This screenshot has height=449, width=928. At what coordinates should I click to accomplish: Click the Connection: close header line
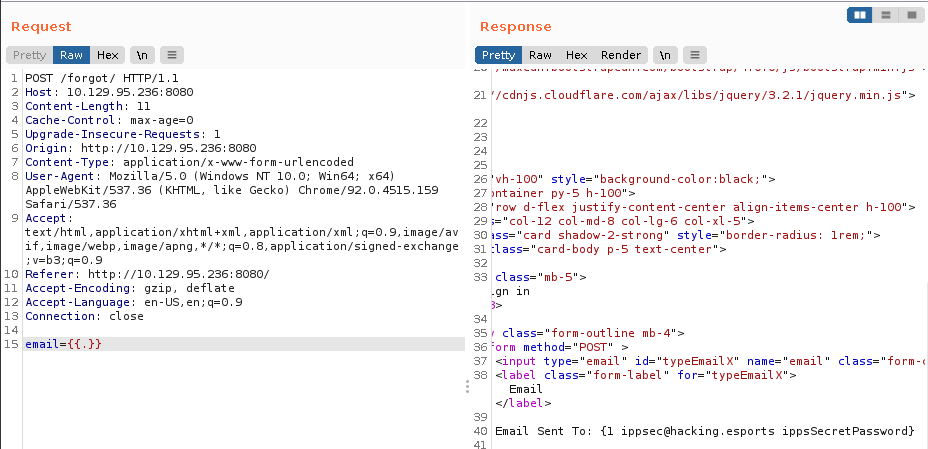pos(84,316)
